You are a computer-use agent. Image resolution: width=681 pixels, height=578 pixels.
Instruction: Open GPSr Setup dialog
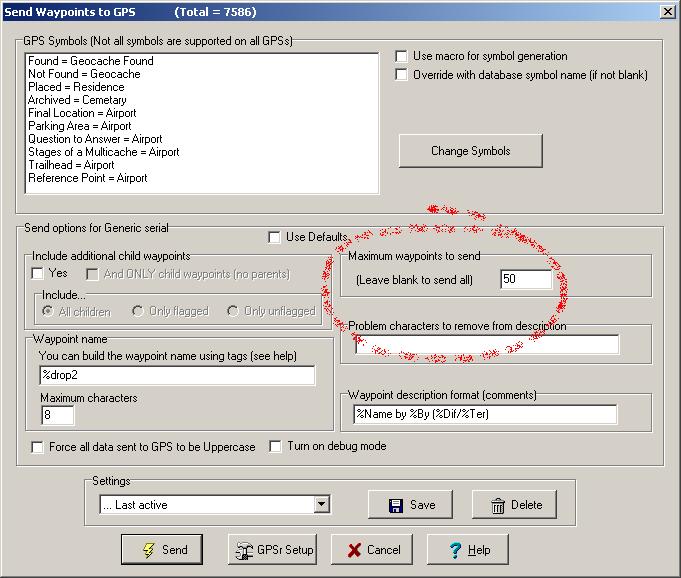tap(273, 549)
